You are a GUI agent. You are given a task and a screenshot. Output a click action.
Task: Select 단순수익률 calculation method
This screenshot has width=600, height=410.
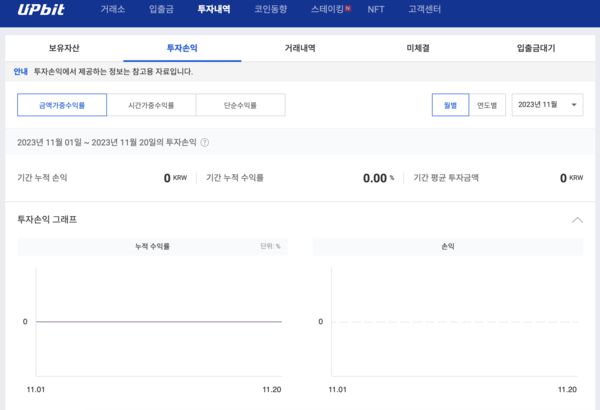[x=240, y=105]
